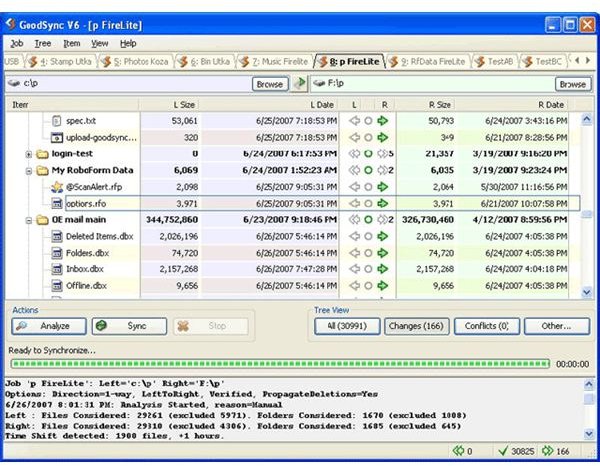Open the Tree menu
Viewport: 600px width, 466px height.
click(42, 44)
